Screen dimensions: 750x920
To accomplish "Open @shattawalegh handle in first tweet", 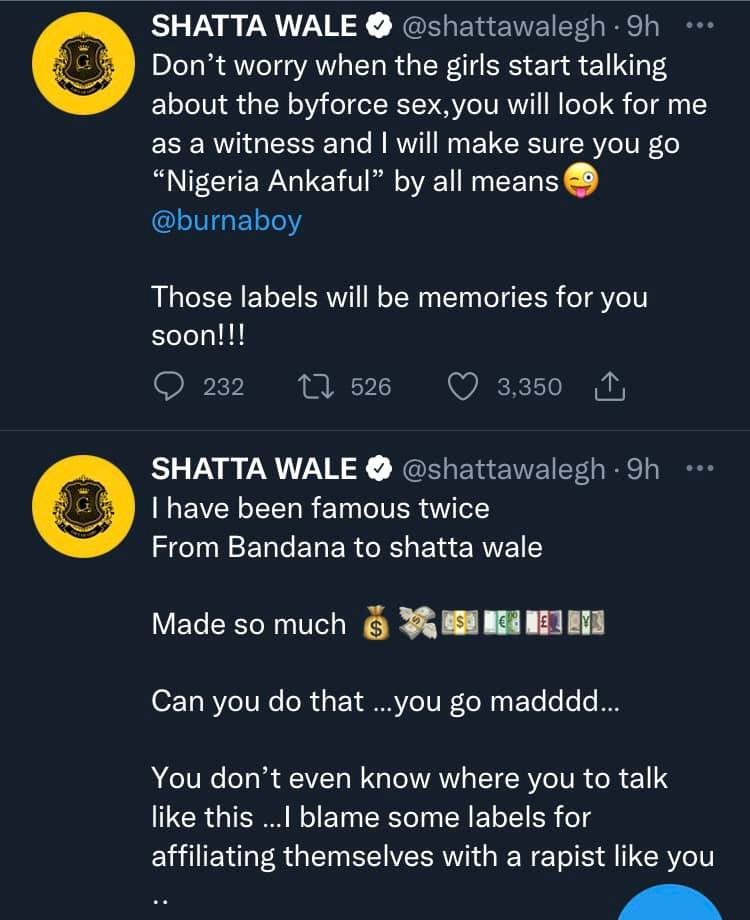I will click(x=504, y=26).
